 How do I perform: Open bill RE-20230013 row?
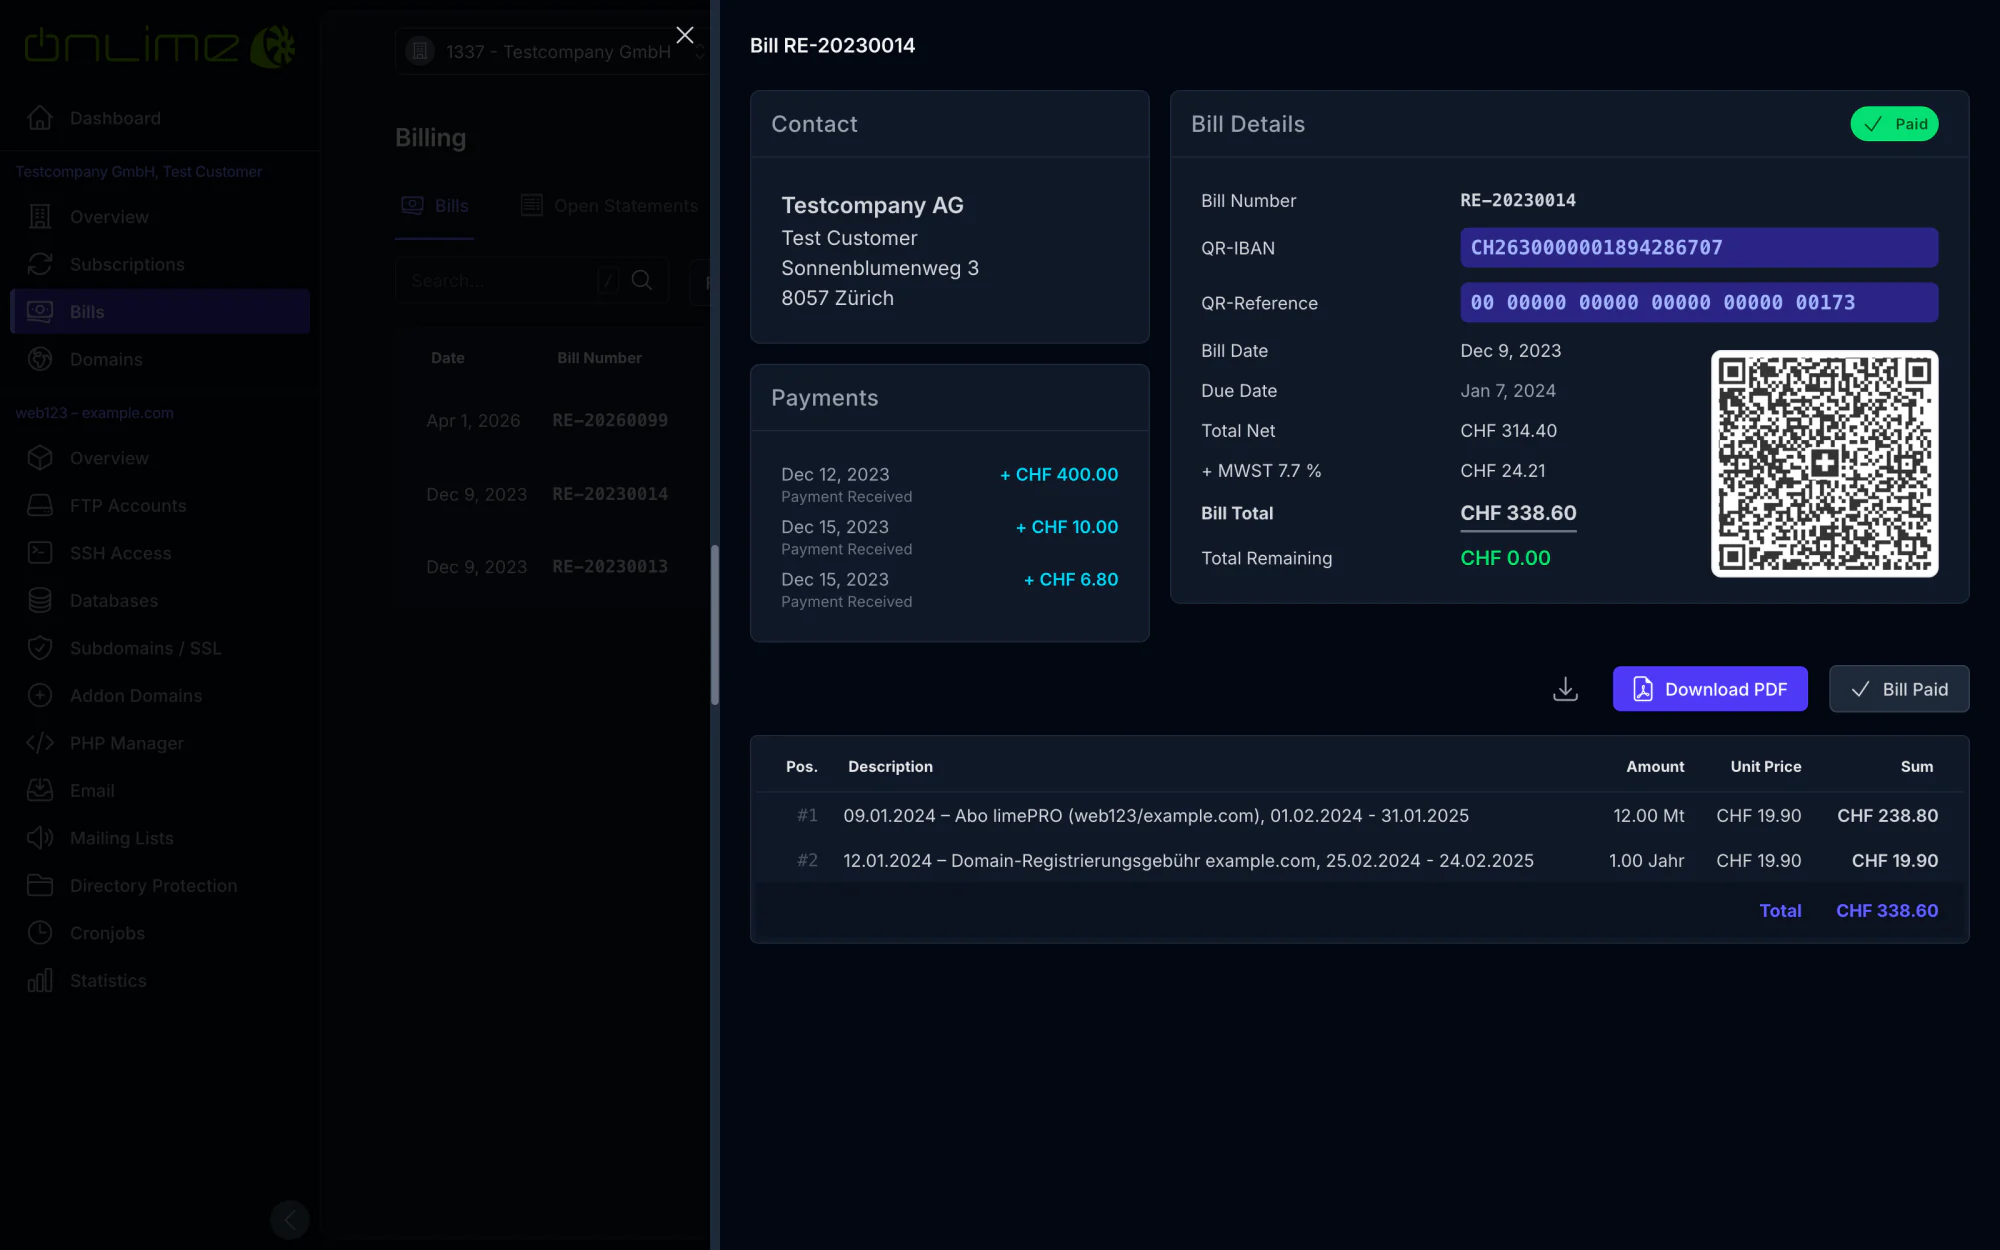coord(553,567)
